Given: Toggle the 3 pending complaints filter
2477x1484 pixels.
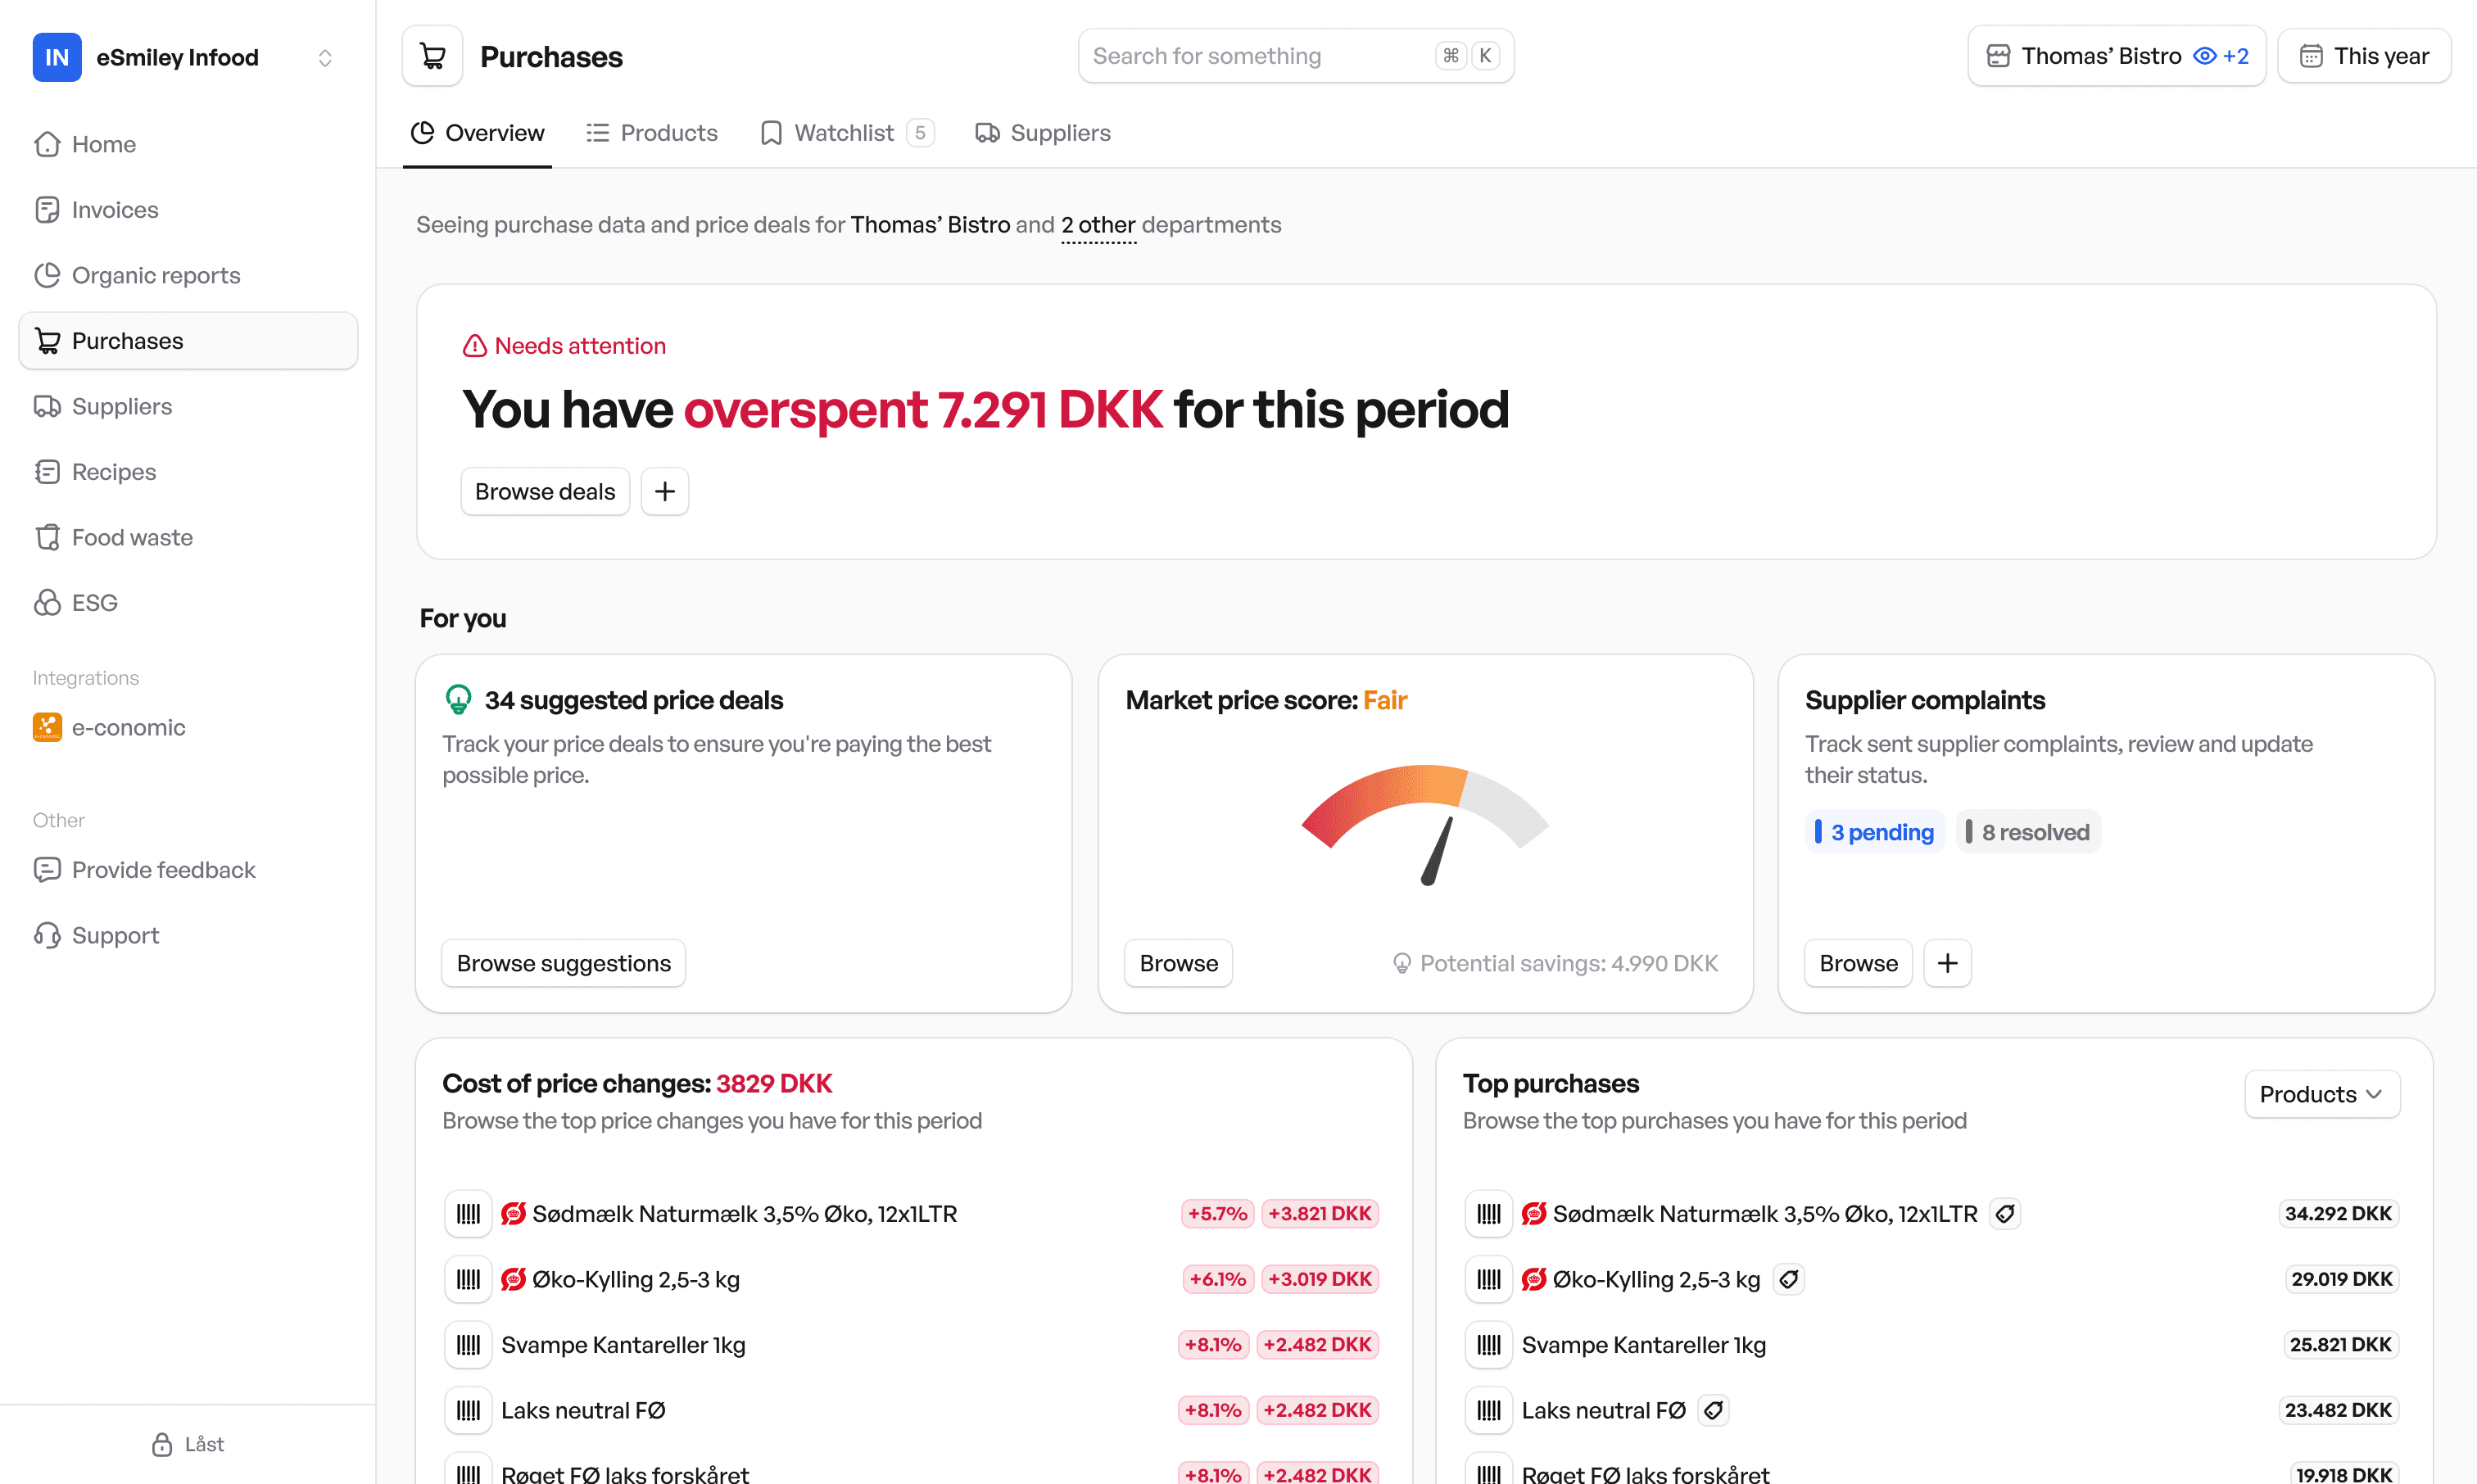Looking at the screenshot, I should pos(1875,832).
